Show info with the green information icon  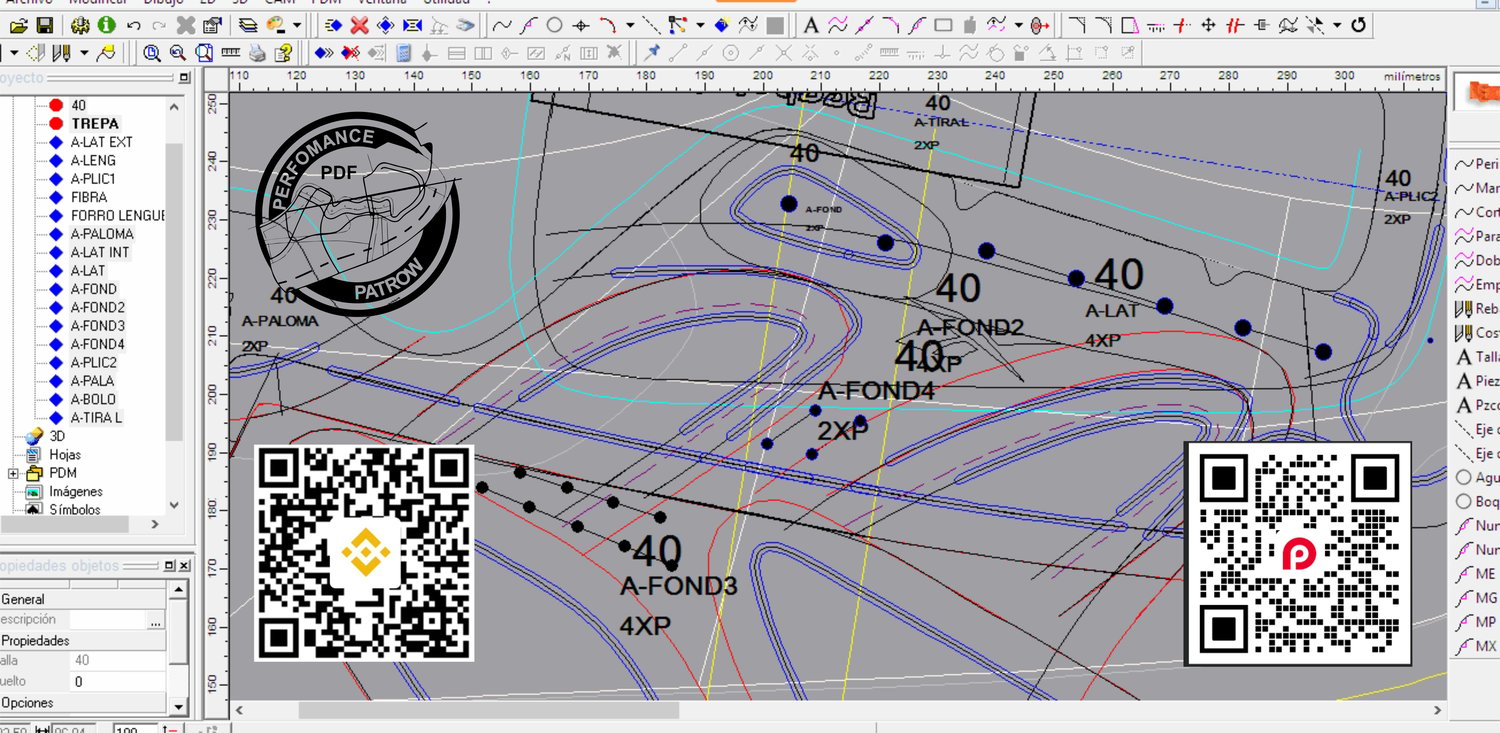point(106,25)
